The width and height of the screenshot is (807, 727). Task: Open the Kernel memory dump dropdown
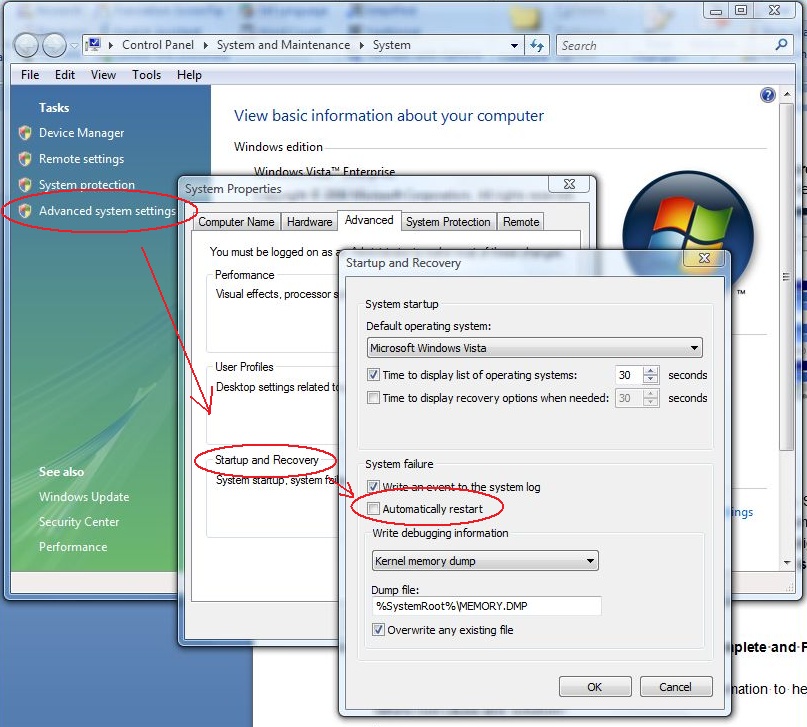tap(485, 561)
